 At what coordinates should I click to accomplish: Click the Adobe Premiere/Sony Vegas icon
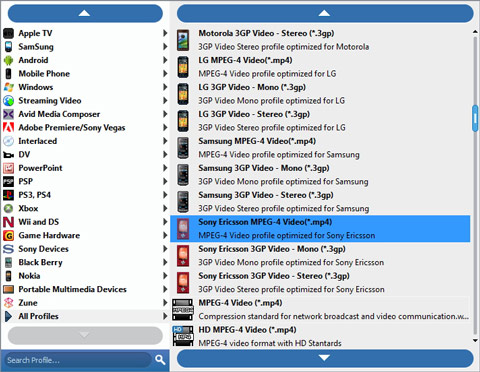click(8, 128)
